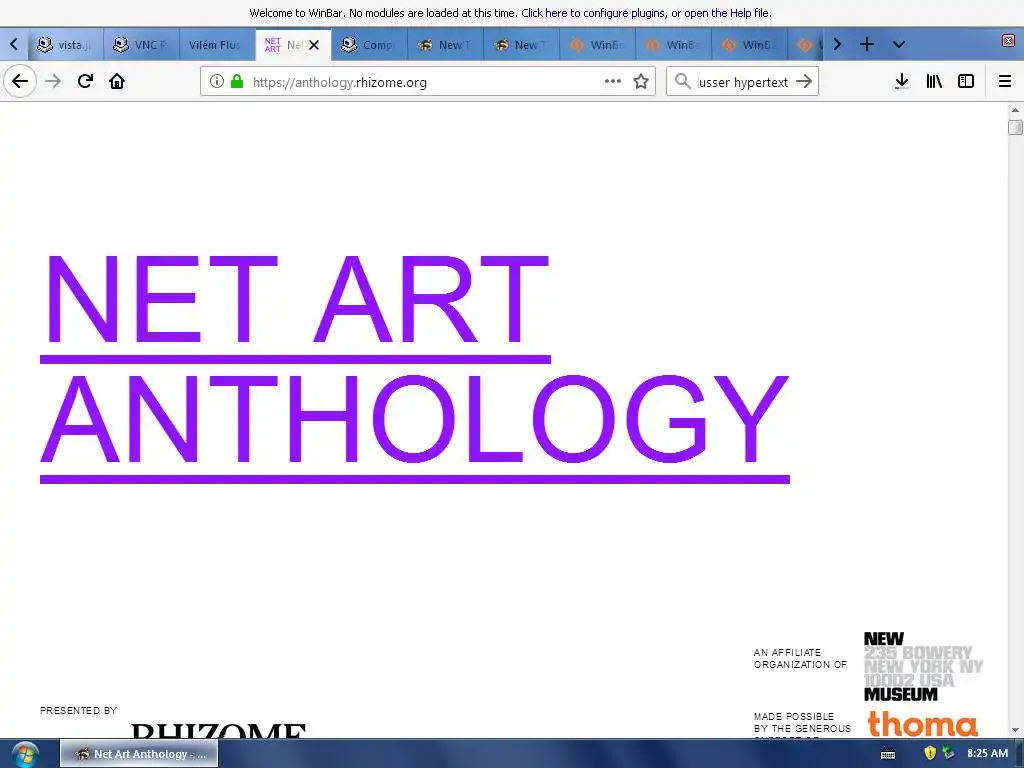
Task: Select Net Art Anthology taskbar button
Action: pyautogui.click(x=139, y=754)
